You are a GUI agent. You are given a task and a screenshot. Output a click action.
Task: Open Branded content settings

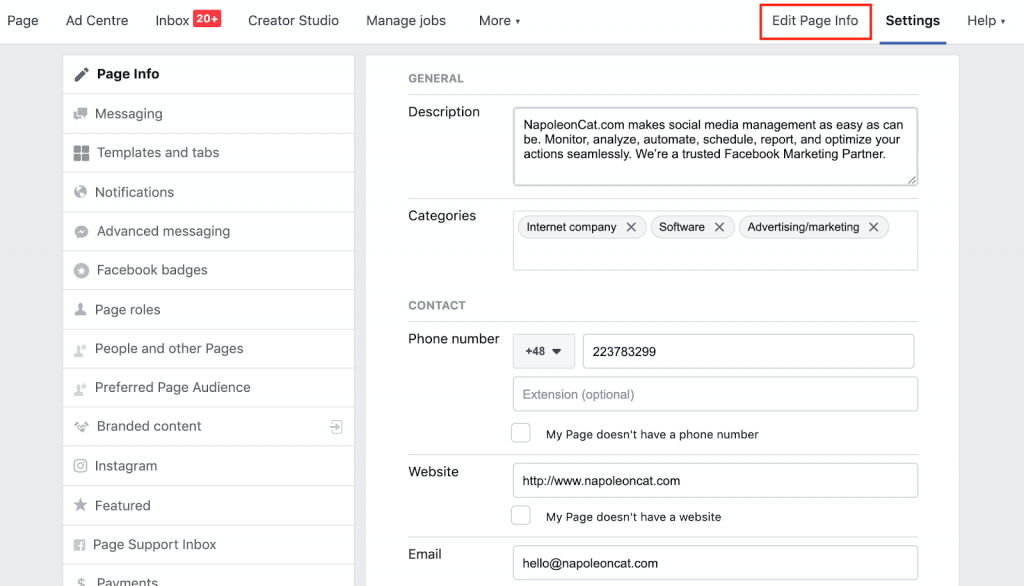208,427
